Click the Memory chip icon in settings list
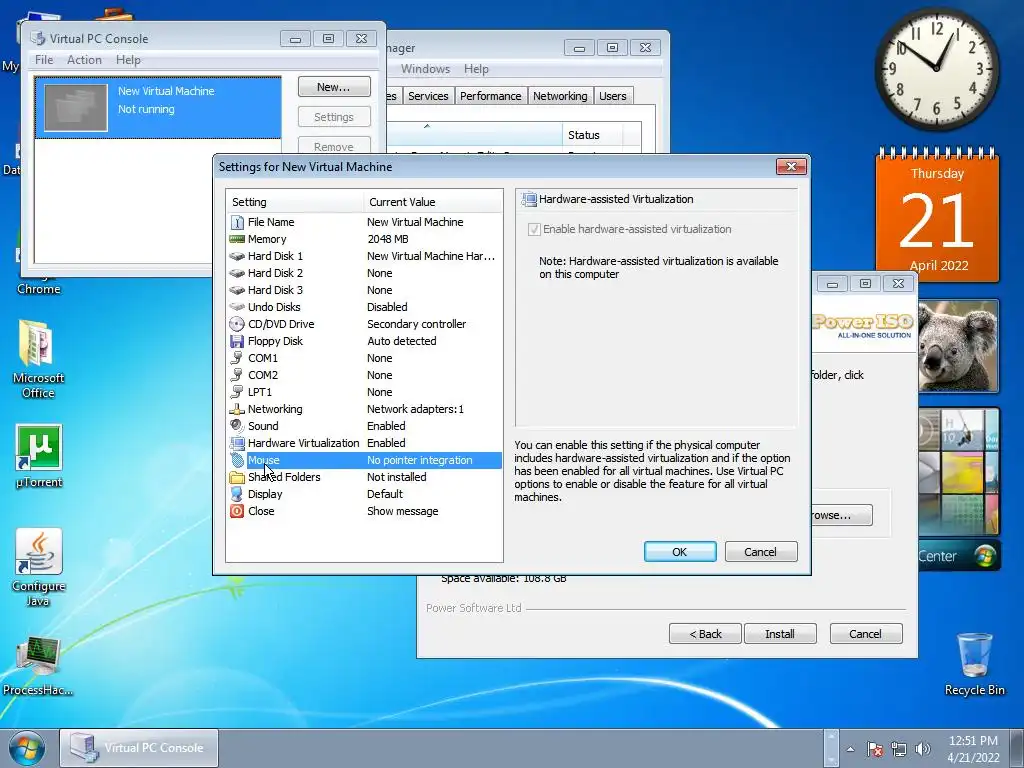 pyautogui.click(x=237, y=239)
